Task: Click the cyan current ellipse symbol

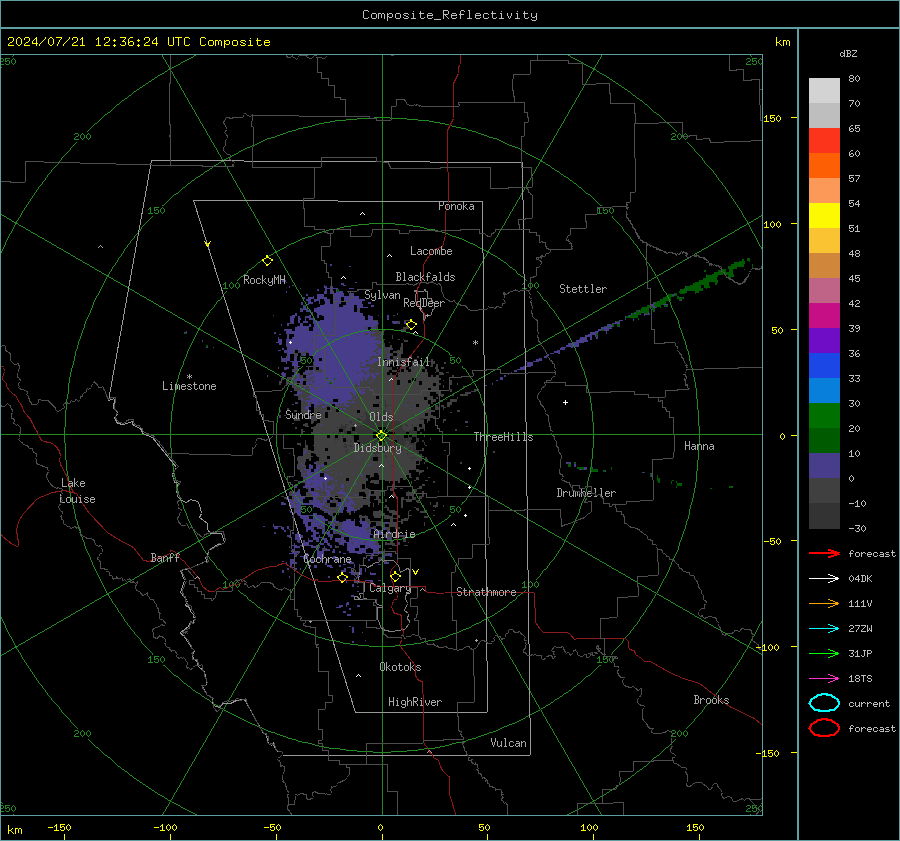Action: pos(824,703)
